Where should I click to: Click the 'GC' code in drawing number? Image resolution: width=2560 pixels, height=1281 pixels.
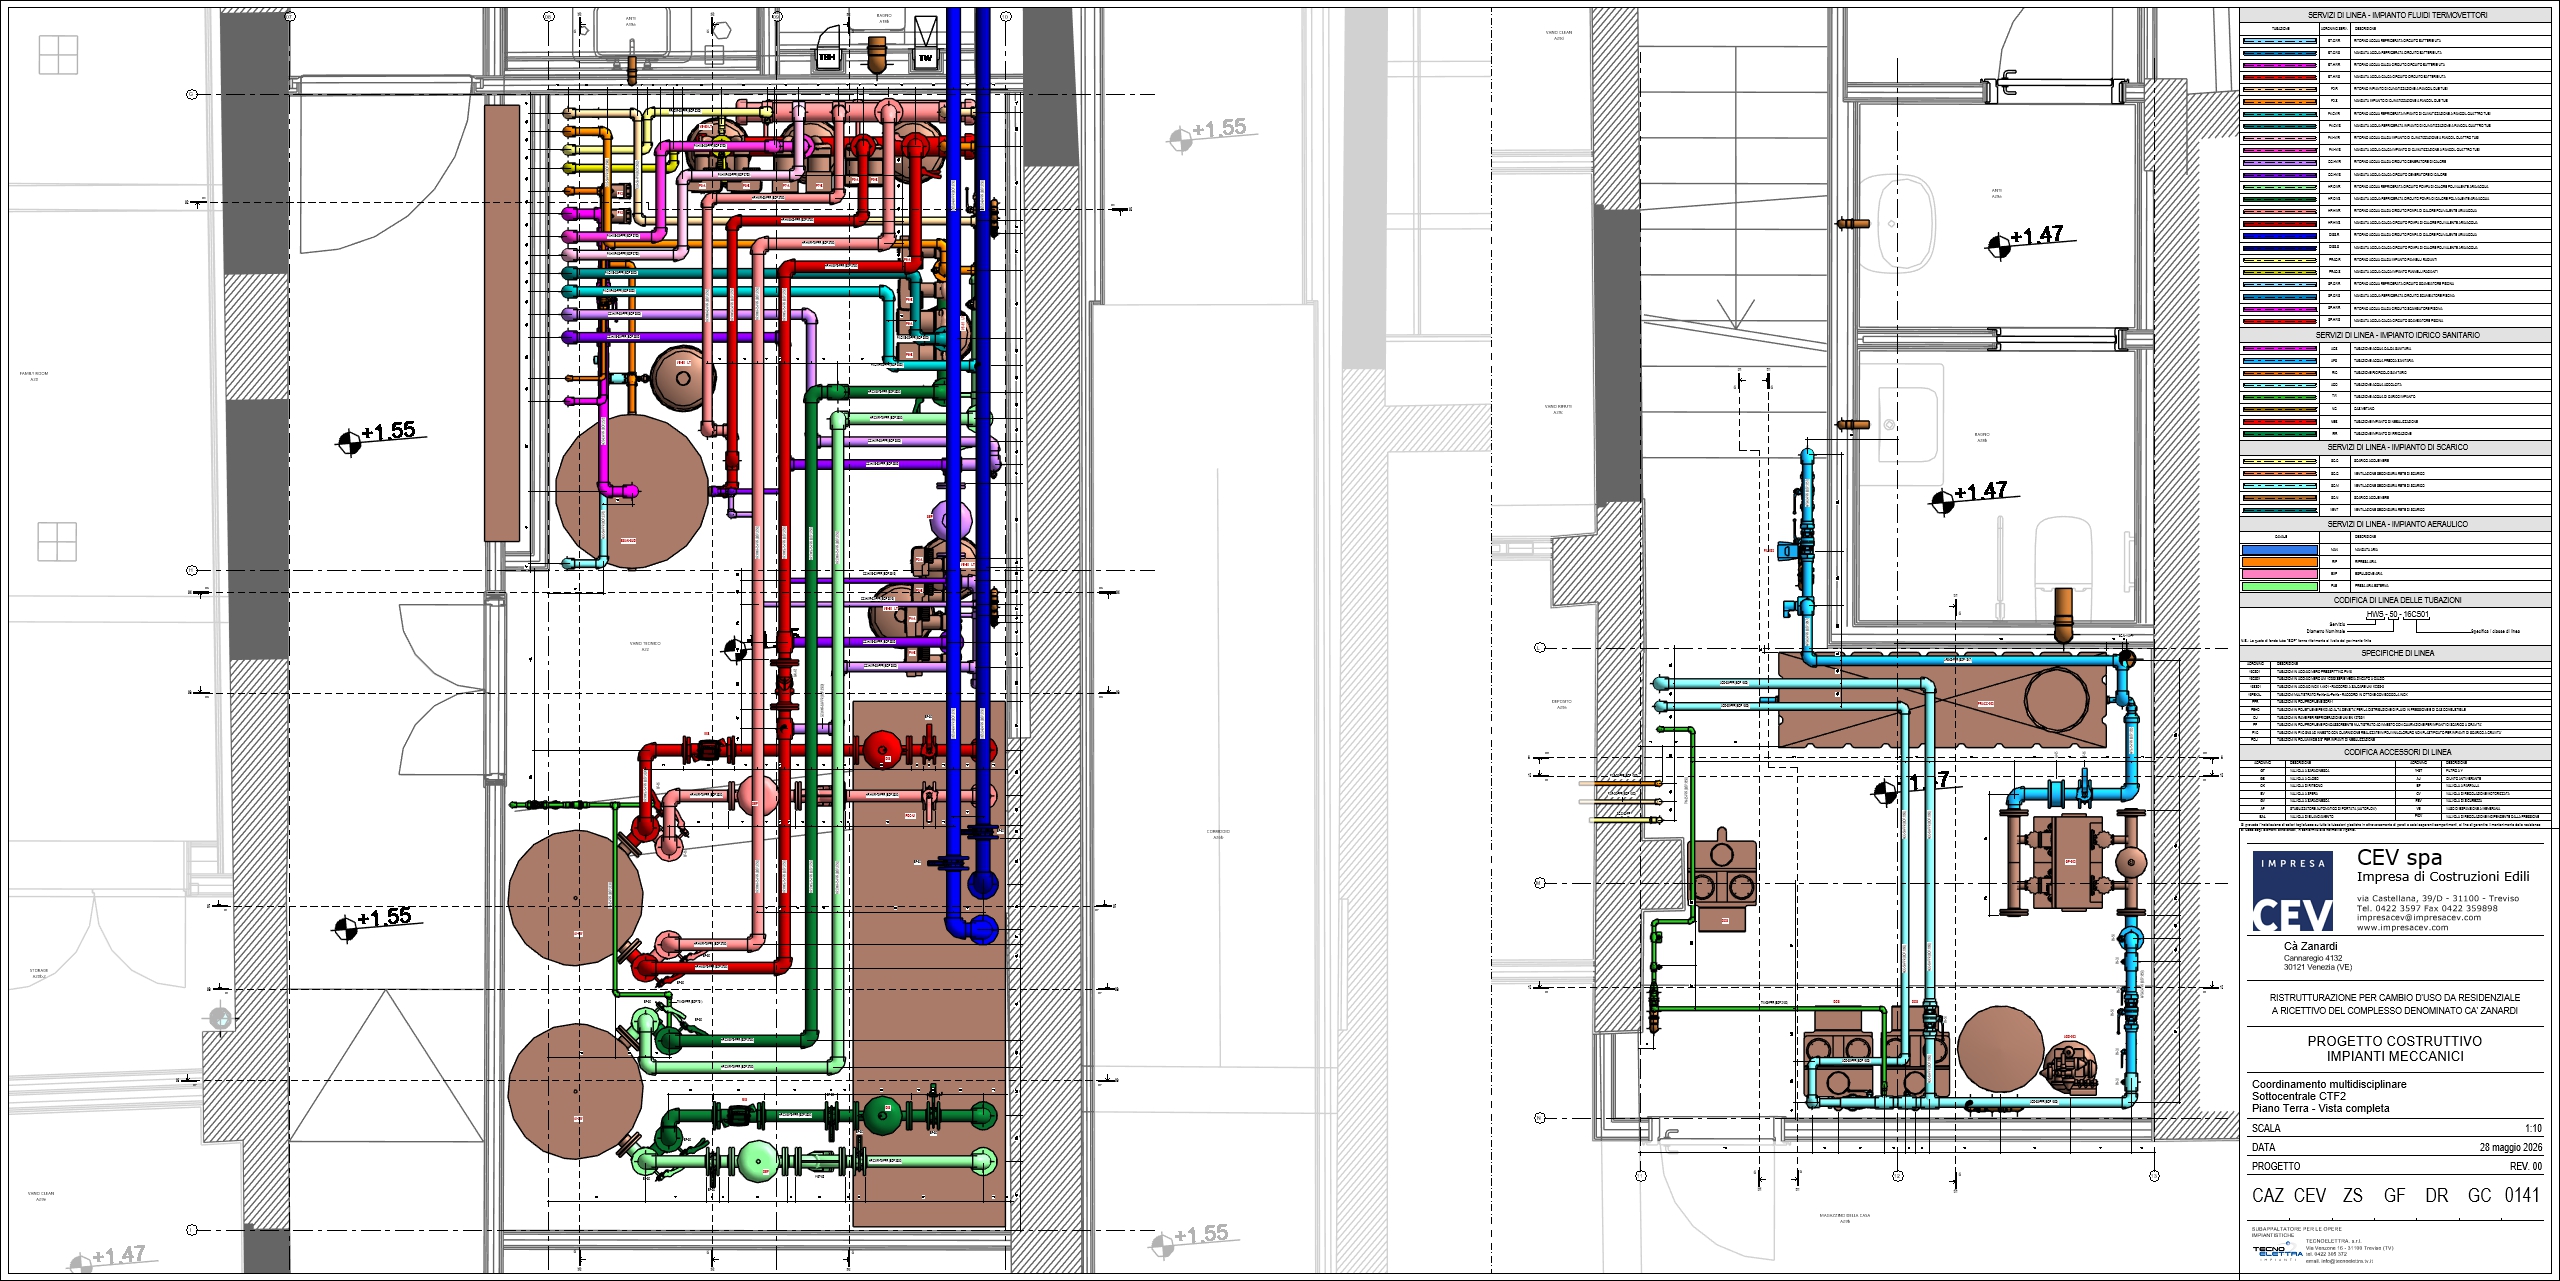pyautogui.click(x=2479, y=1196)
